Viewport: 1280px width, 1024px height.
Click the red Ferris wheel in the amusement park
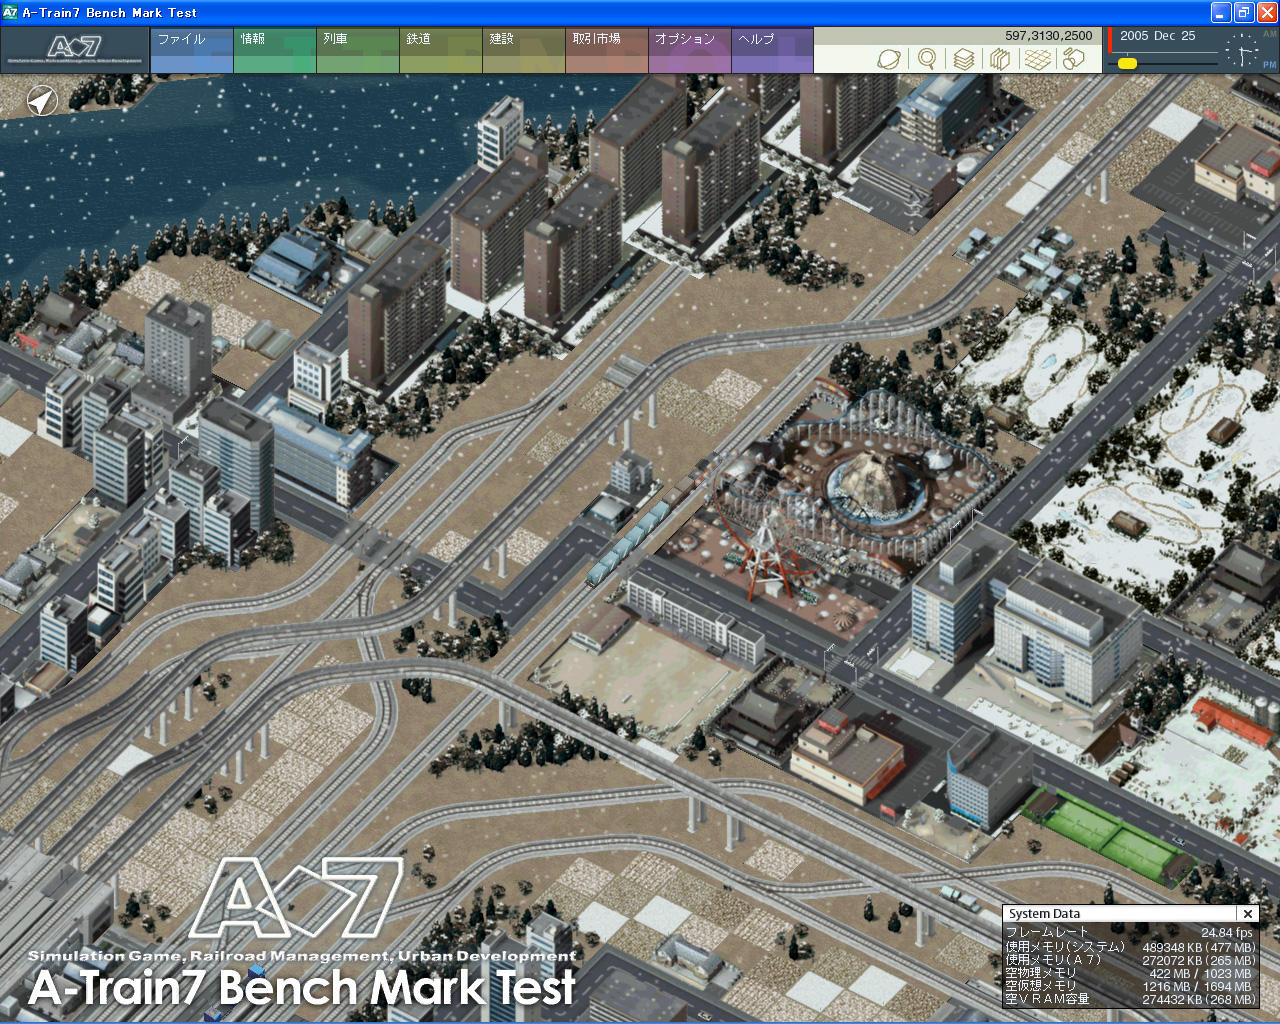pos(770,545)
